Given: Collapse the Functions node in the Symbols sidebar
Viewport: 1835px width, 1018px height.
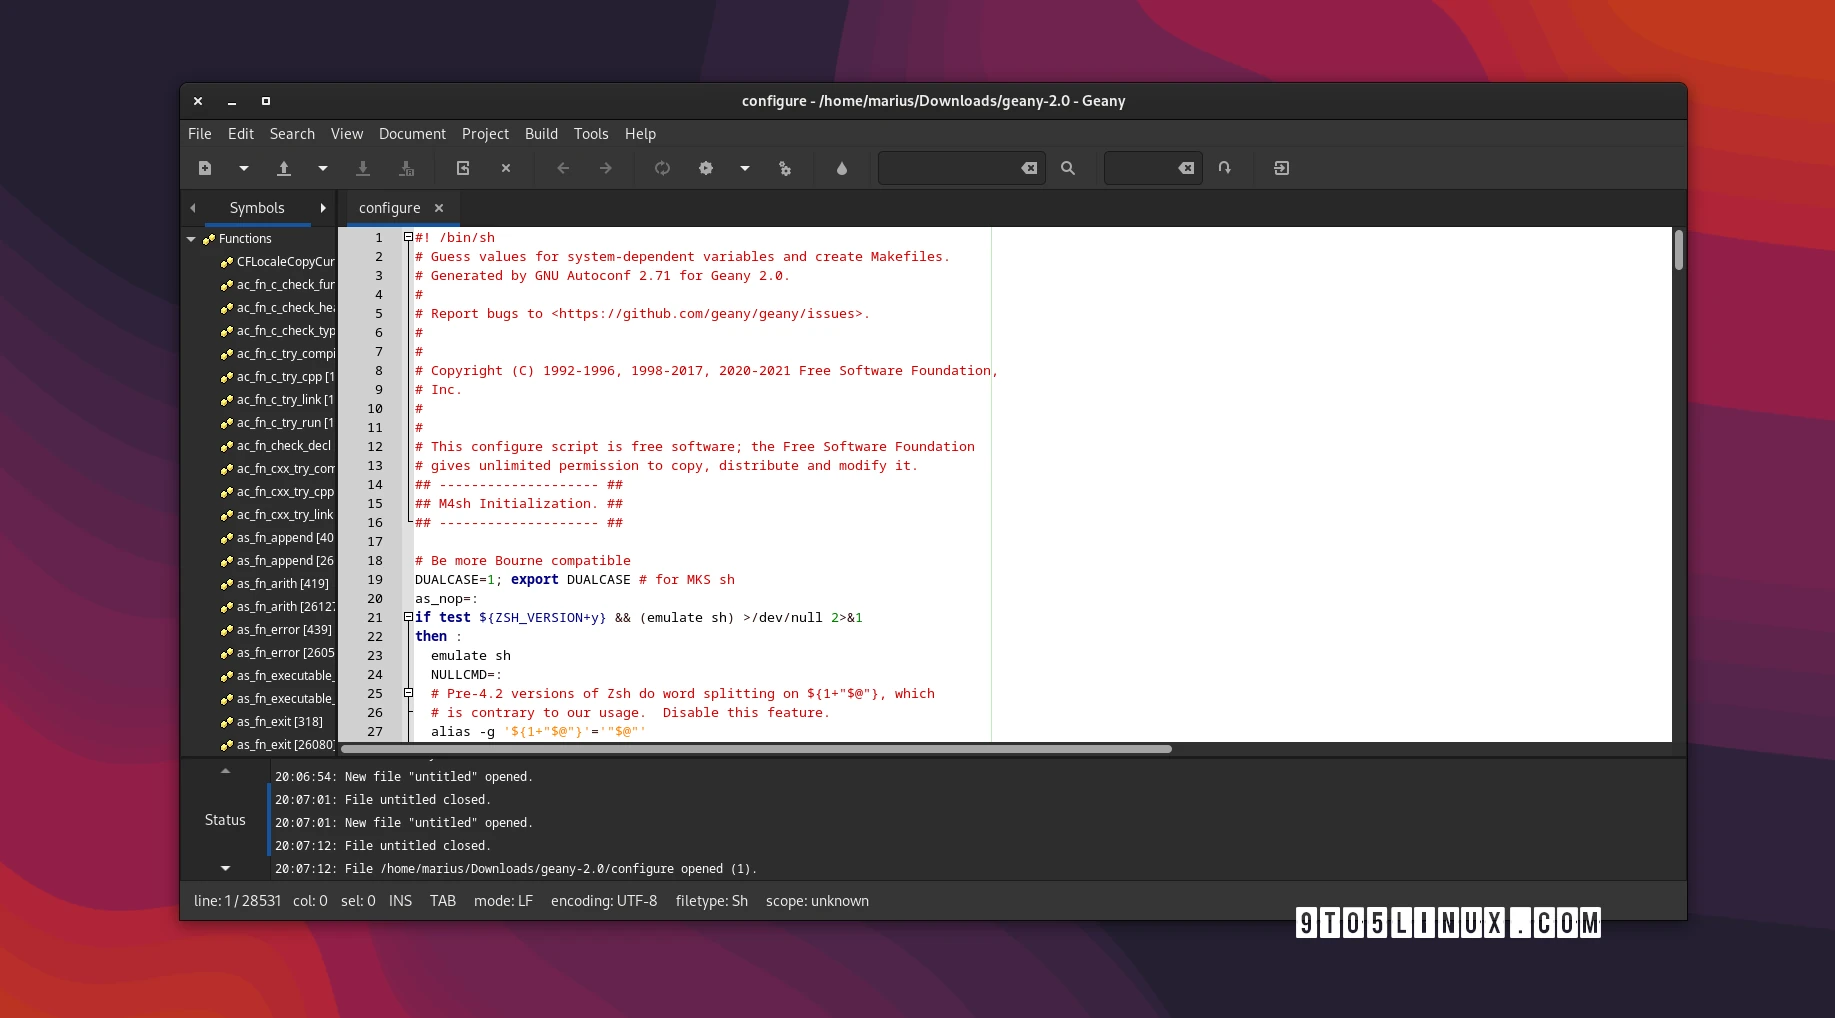Looking at the screenshot, I should tap(191, 238).
